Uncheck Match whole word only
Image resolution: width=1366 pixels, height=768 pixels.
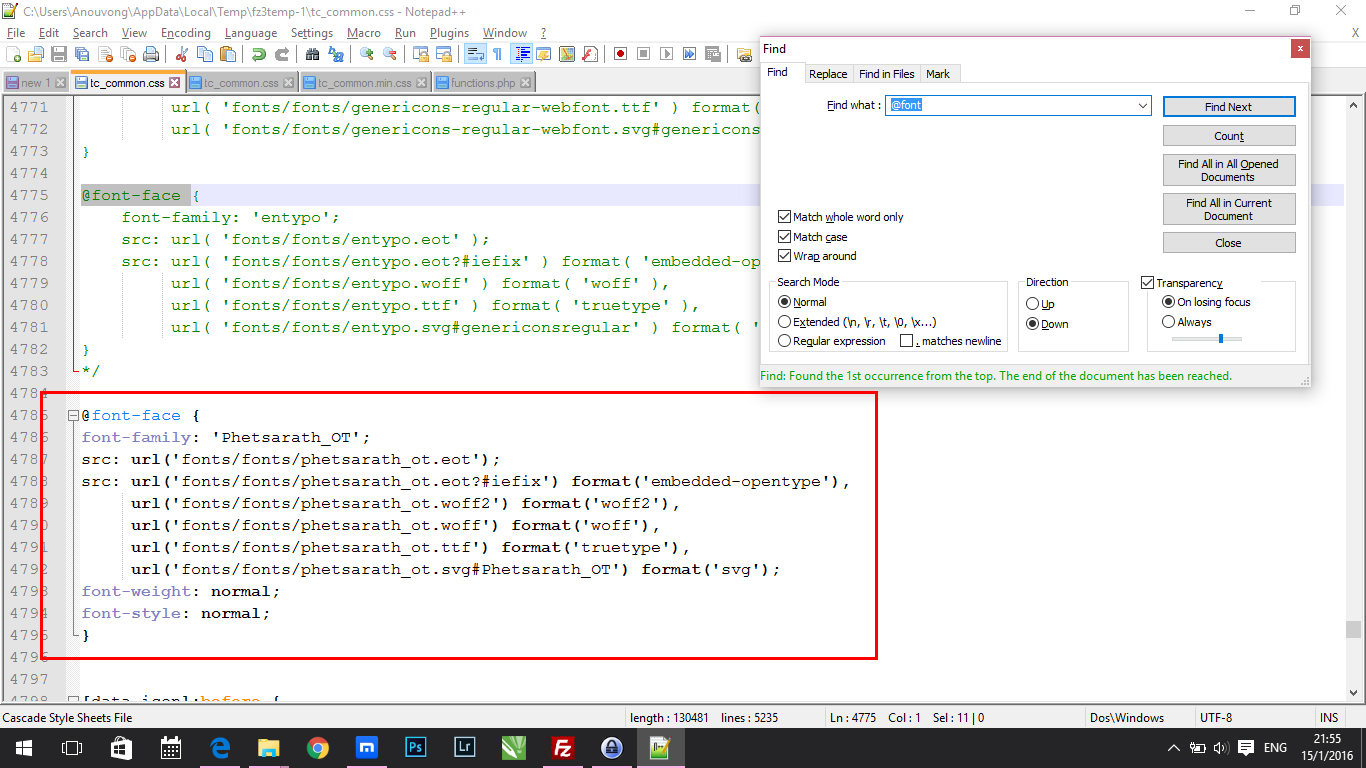[785, 217]
